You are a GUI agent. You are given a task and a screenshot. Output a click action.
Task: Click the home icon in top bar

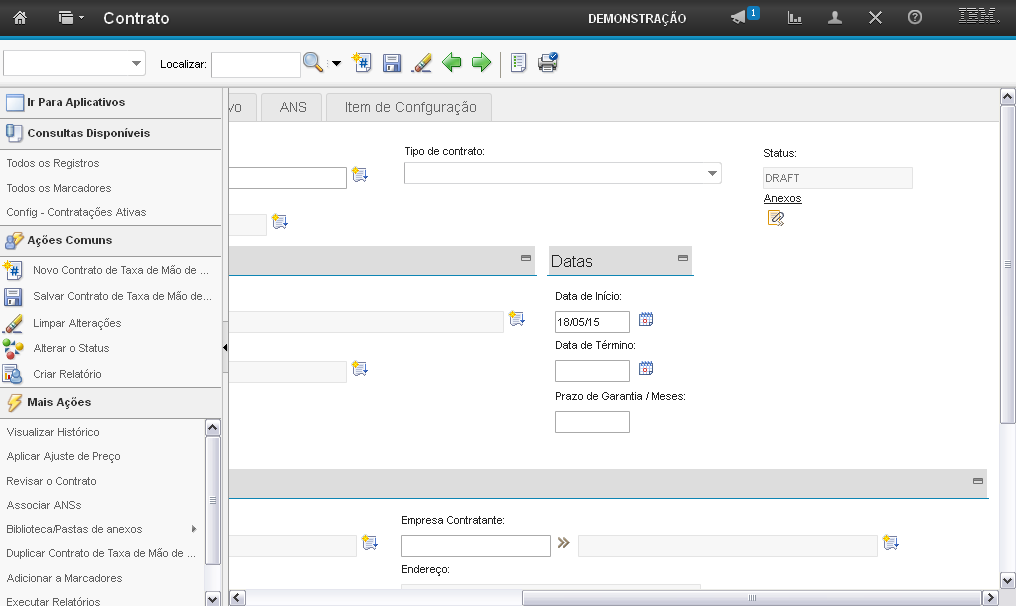[20, 18]
